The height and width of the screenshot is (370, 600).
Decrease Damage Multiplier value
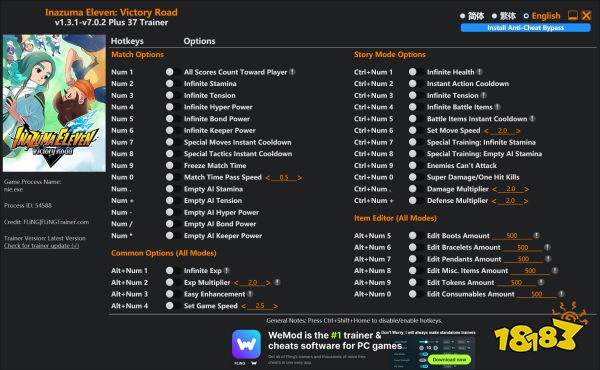[x=494, y=189]
